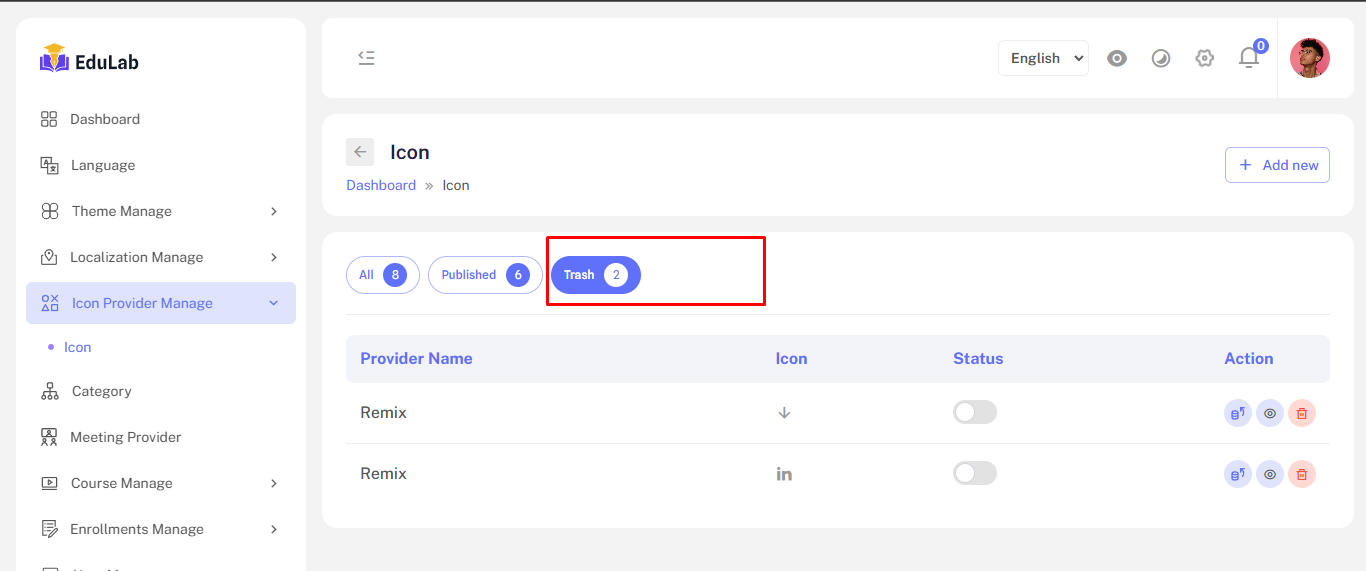The width and height of the screenshot is (1366, 571).
Task: Open the English language dropdown
Action: (x=1043, y=58)
